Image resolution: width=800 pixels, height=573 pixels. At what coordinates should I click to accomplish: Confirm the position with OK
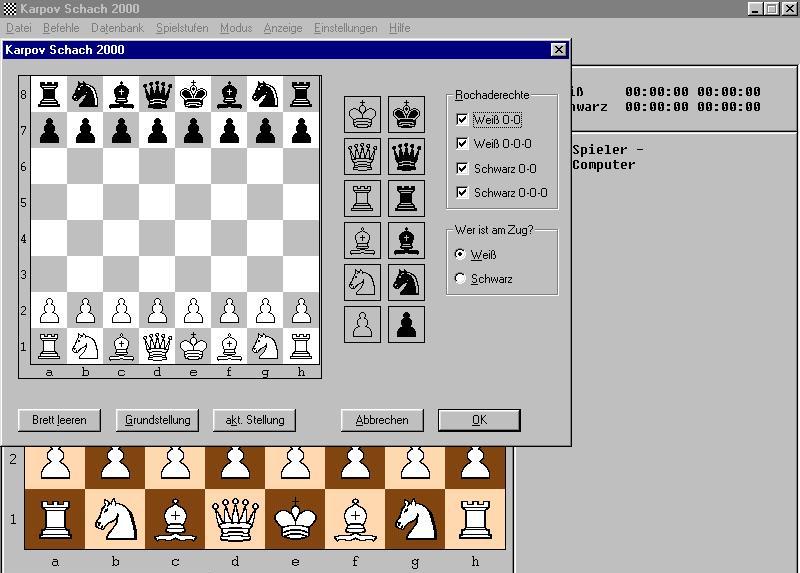(479, 420)
